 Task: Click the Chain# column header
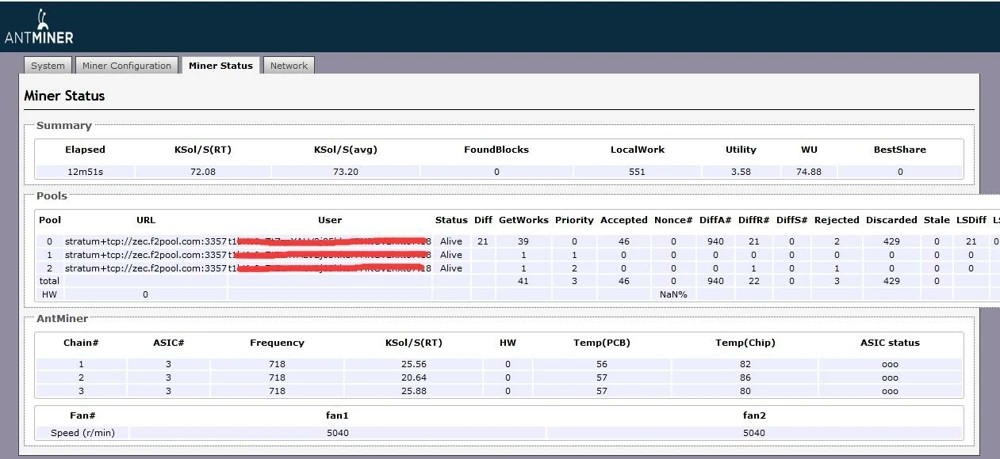click(x=81, y=343)
